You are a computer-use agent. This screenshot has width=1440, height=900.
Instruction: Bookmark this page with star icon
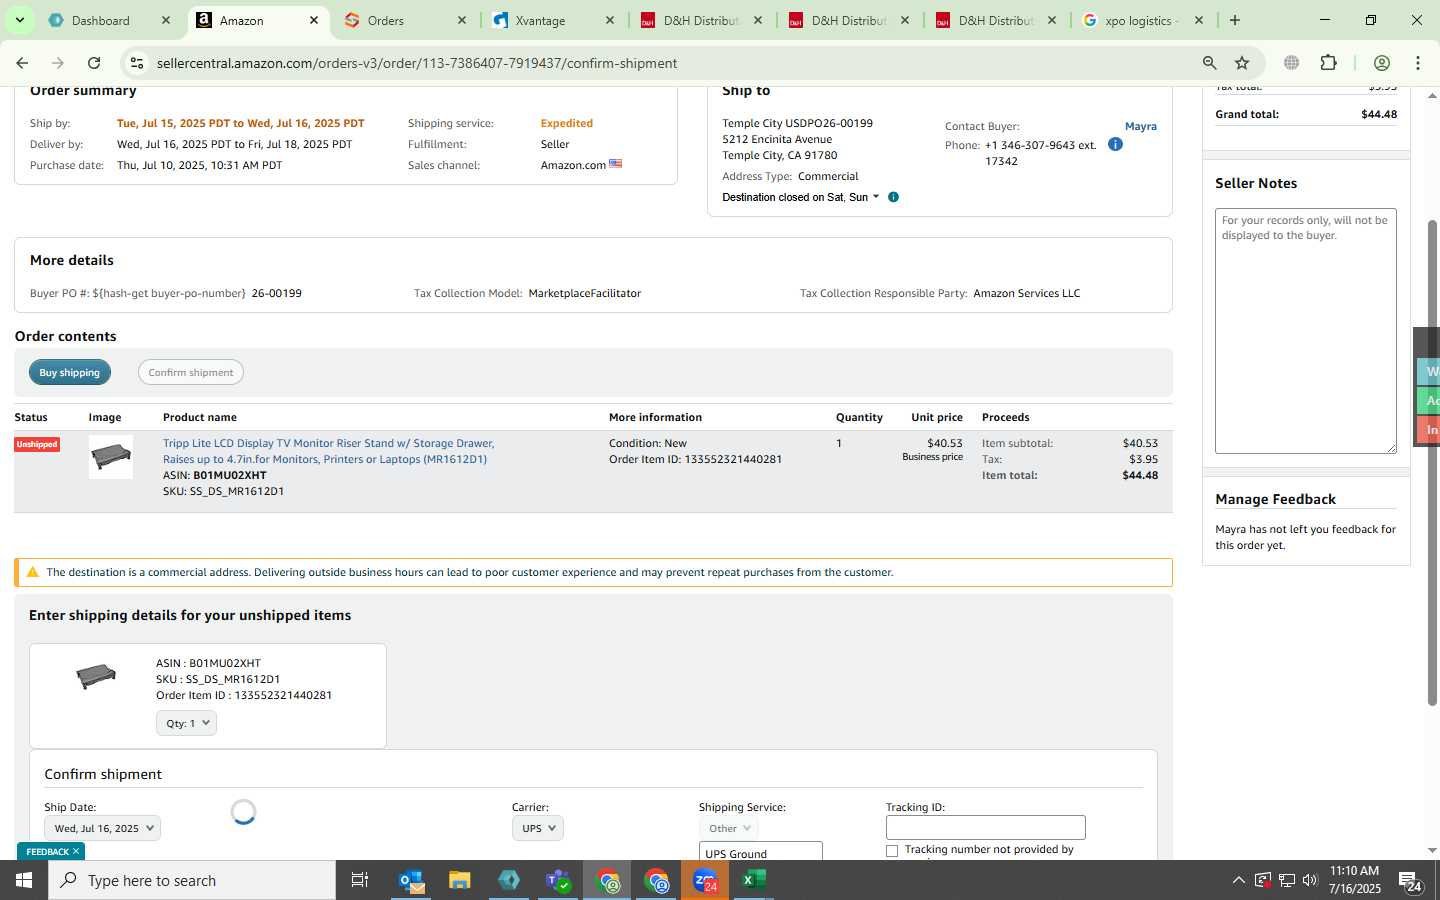[x=1242, y=63]
